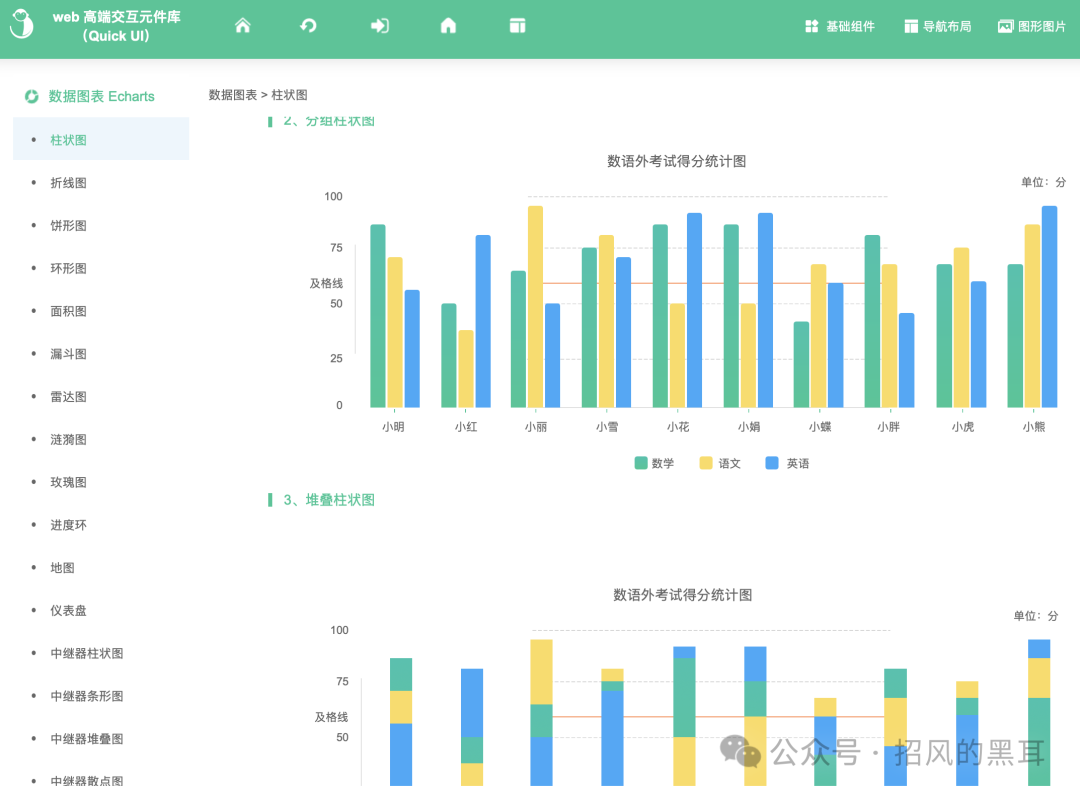Click the 小雪 axis label in grouped chart
This screenshot has height=796, width=1080.
pos(607,427)
